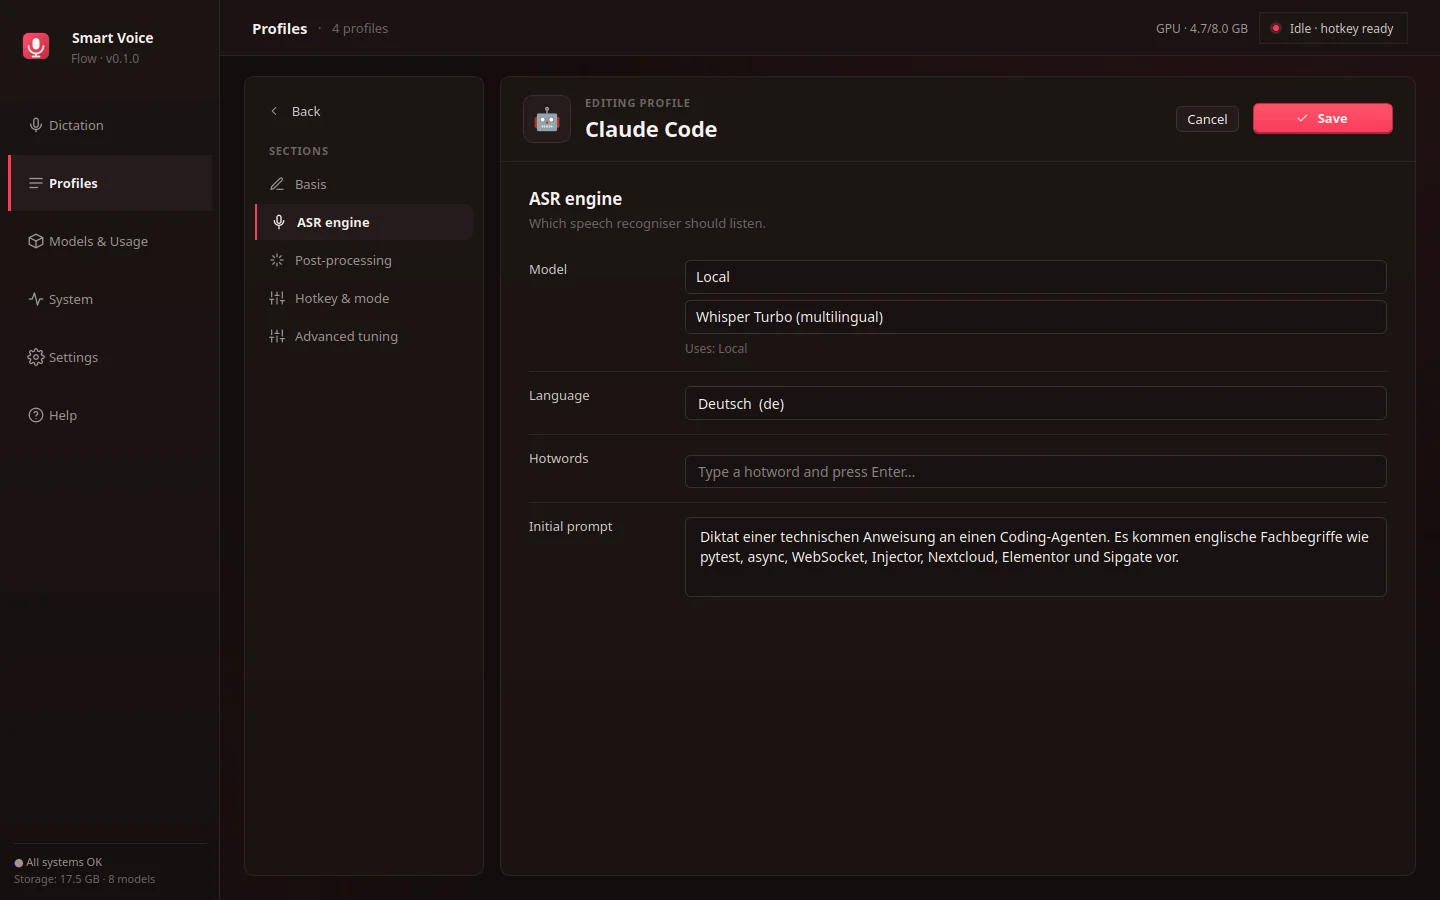Cancel editing the profile
Image resolution: width=1440 pixels, height=900 pixels.
[1207, 119]
